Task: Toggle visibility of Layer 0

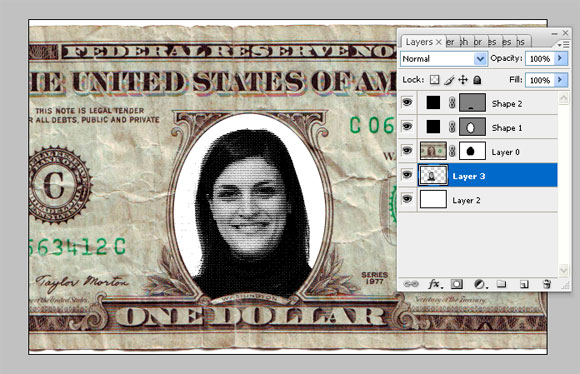Action: pos(407,150)
